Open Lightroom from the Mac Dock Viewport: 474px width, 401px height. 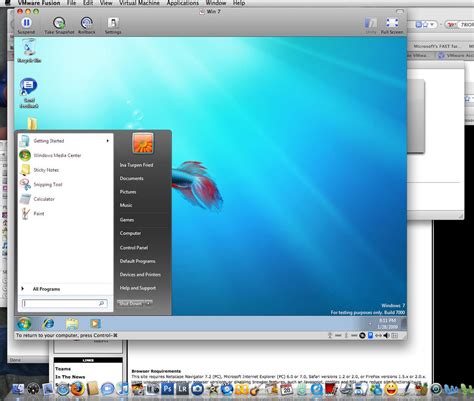[182, 389]
